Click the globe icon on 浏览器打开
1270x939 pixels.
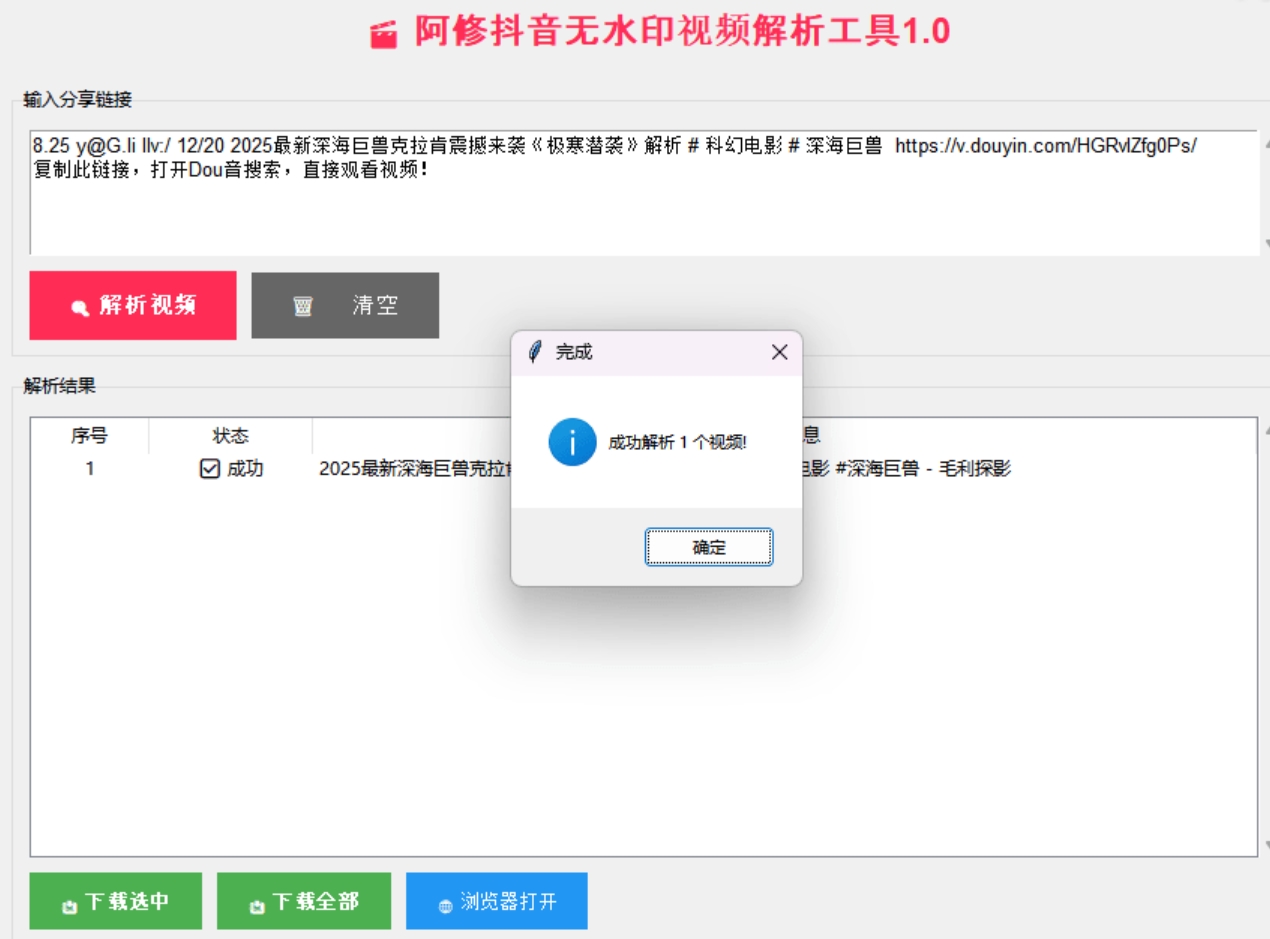pos(445,906)
